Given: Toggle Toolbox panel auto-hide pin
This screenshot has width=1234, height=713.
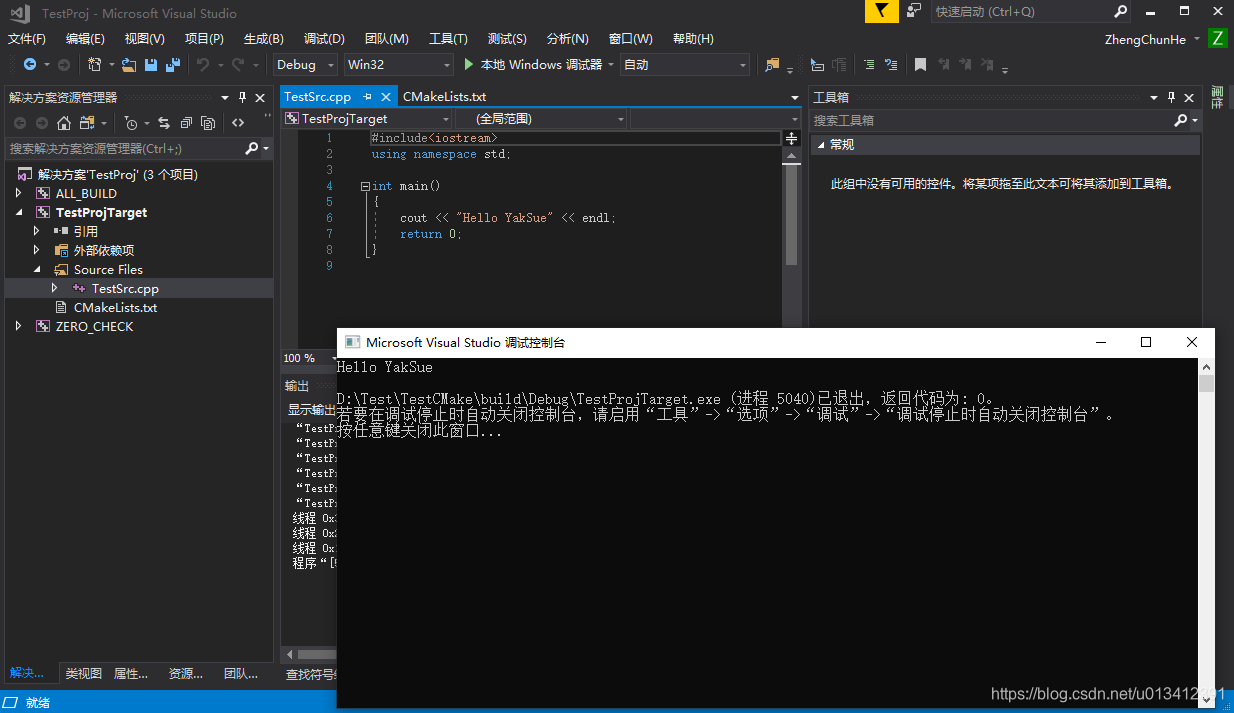Looking at the screenshot, I should (1171, 97).
